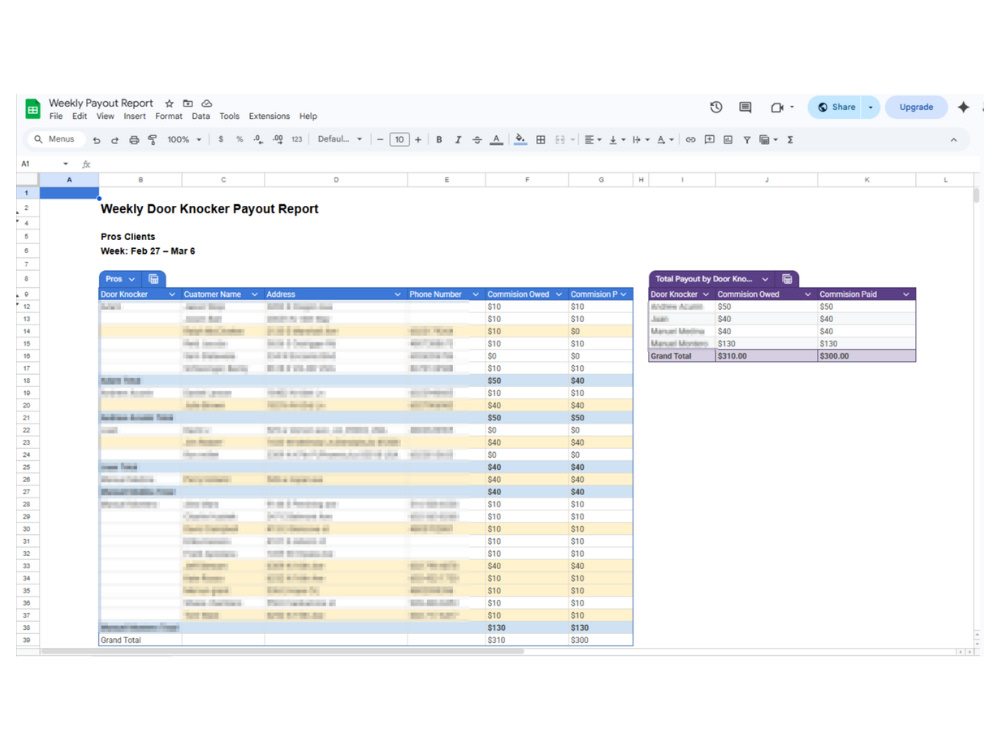The image size is (1000, 750).
Task: Open text wrapping dropdown
Action: pyautogui.click(x=640, y=140)
